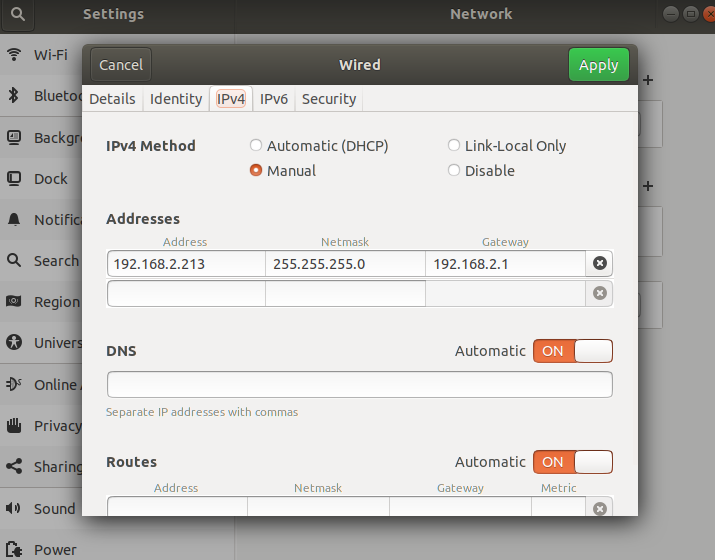Toggle the DNS Automatic switch
This screenshot has width=715, height=560.
573,351
